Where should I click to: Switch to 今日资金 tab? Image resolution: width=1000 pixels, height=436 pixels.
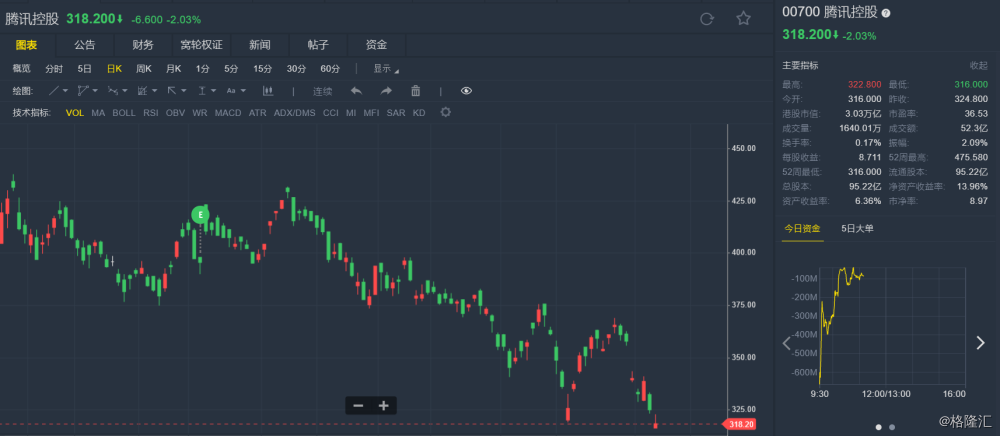pos(802,229)
